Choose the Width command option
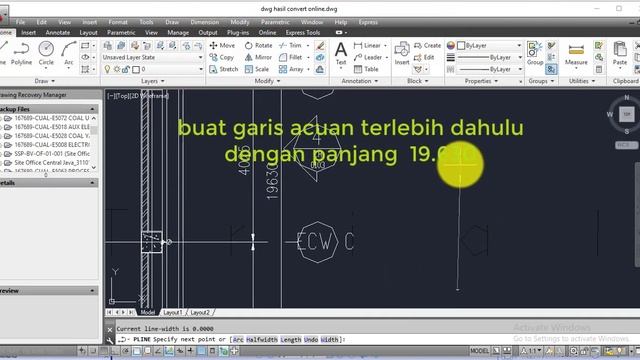 tap(329, 340)
